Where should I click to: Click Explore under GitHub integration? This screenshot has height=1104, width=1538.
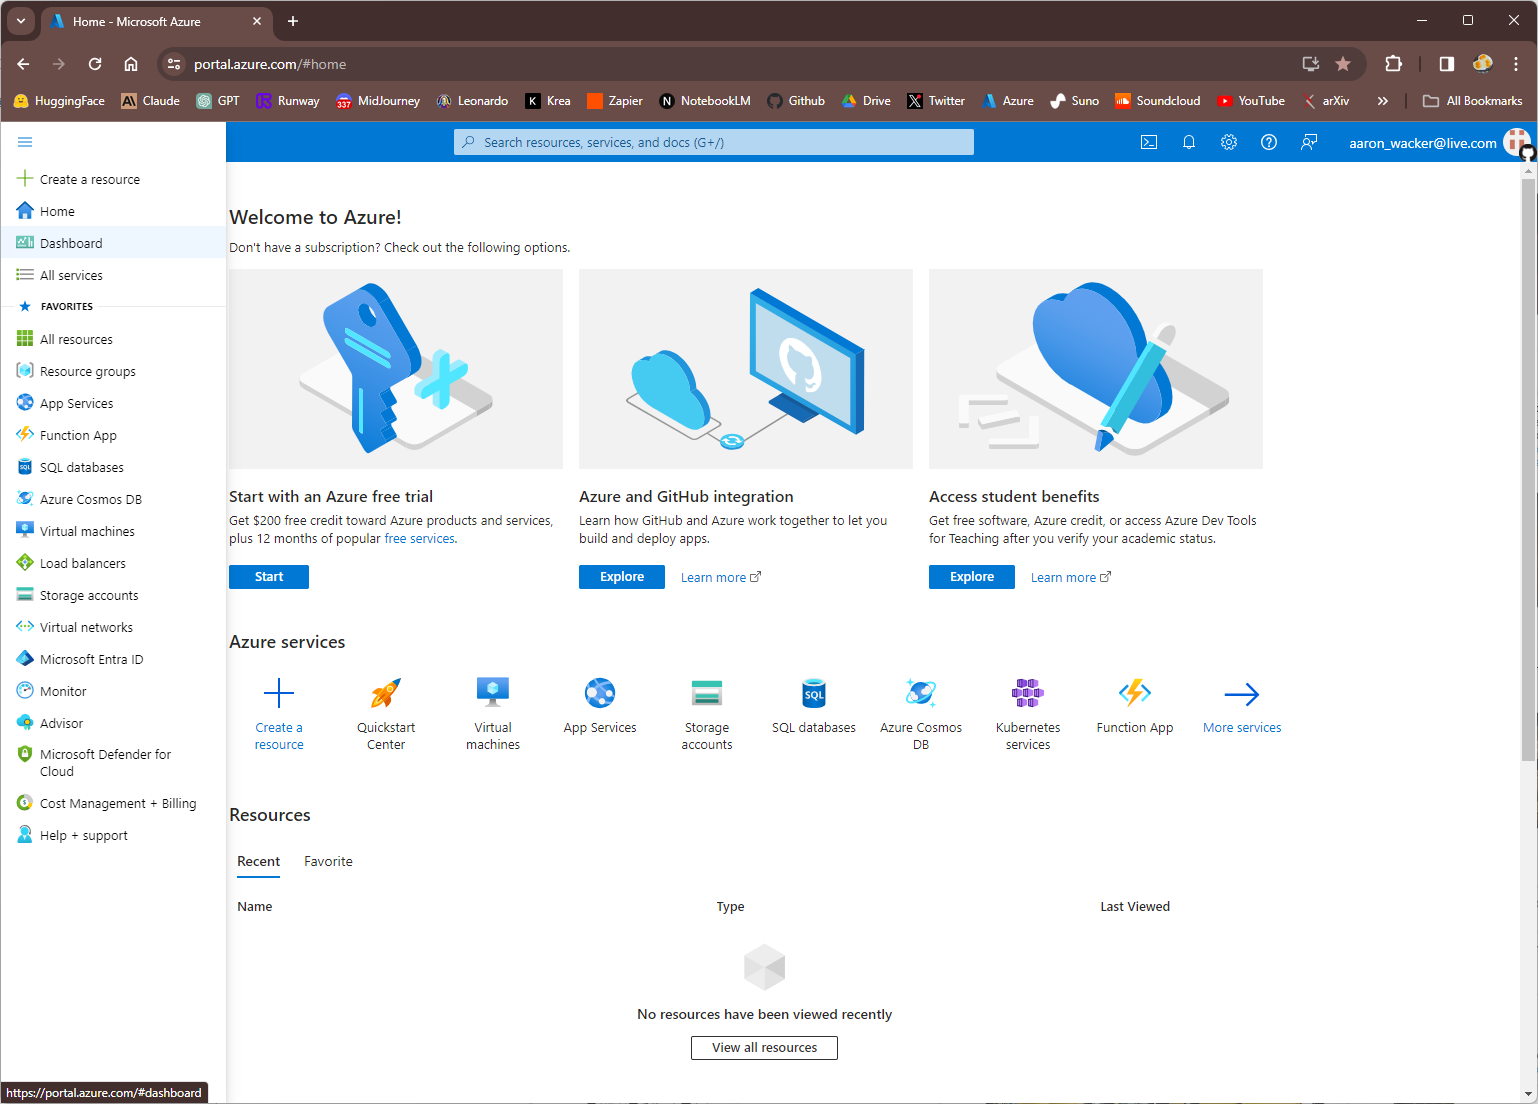pyautogui.click(x=622, y=577)
